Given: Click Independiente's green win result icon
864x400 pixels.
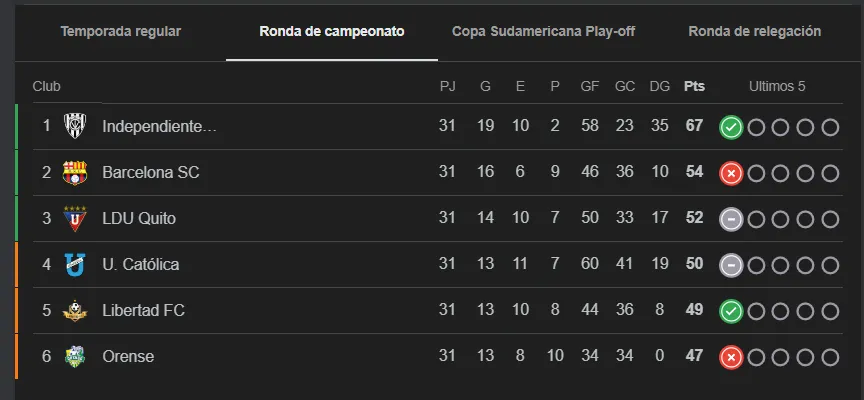Looking at the screenshot, I should 731,127.
